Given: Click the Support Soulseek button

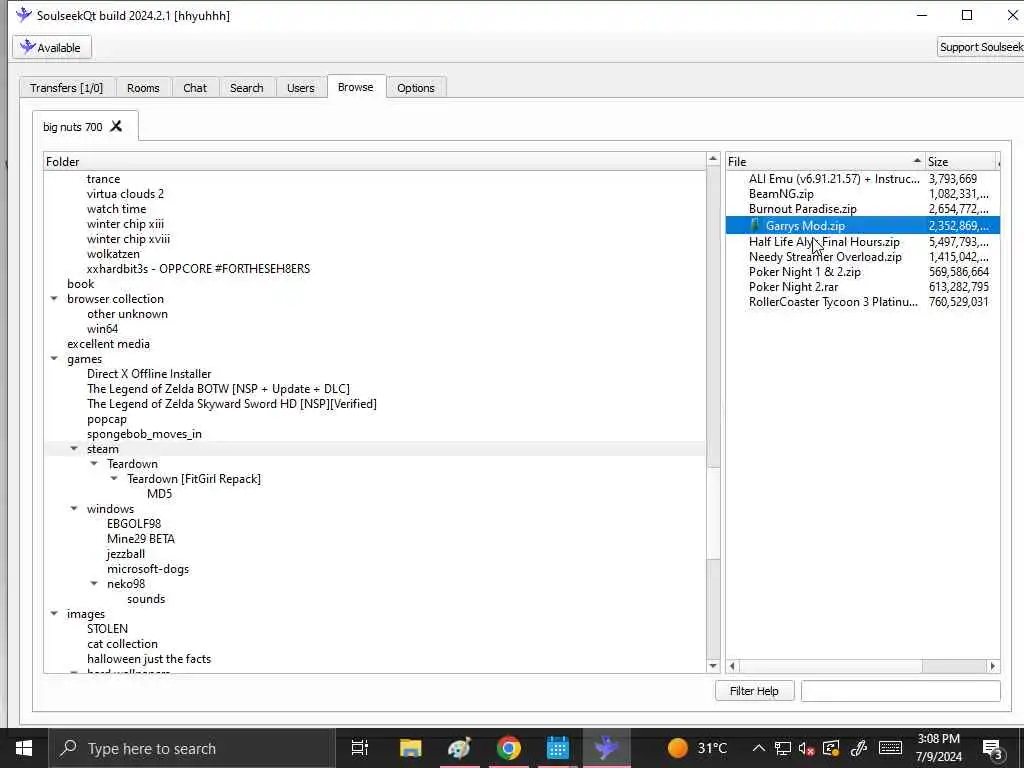Looking at the screenshot, I should click(x=980, y=47).
